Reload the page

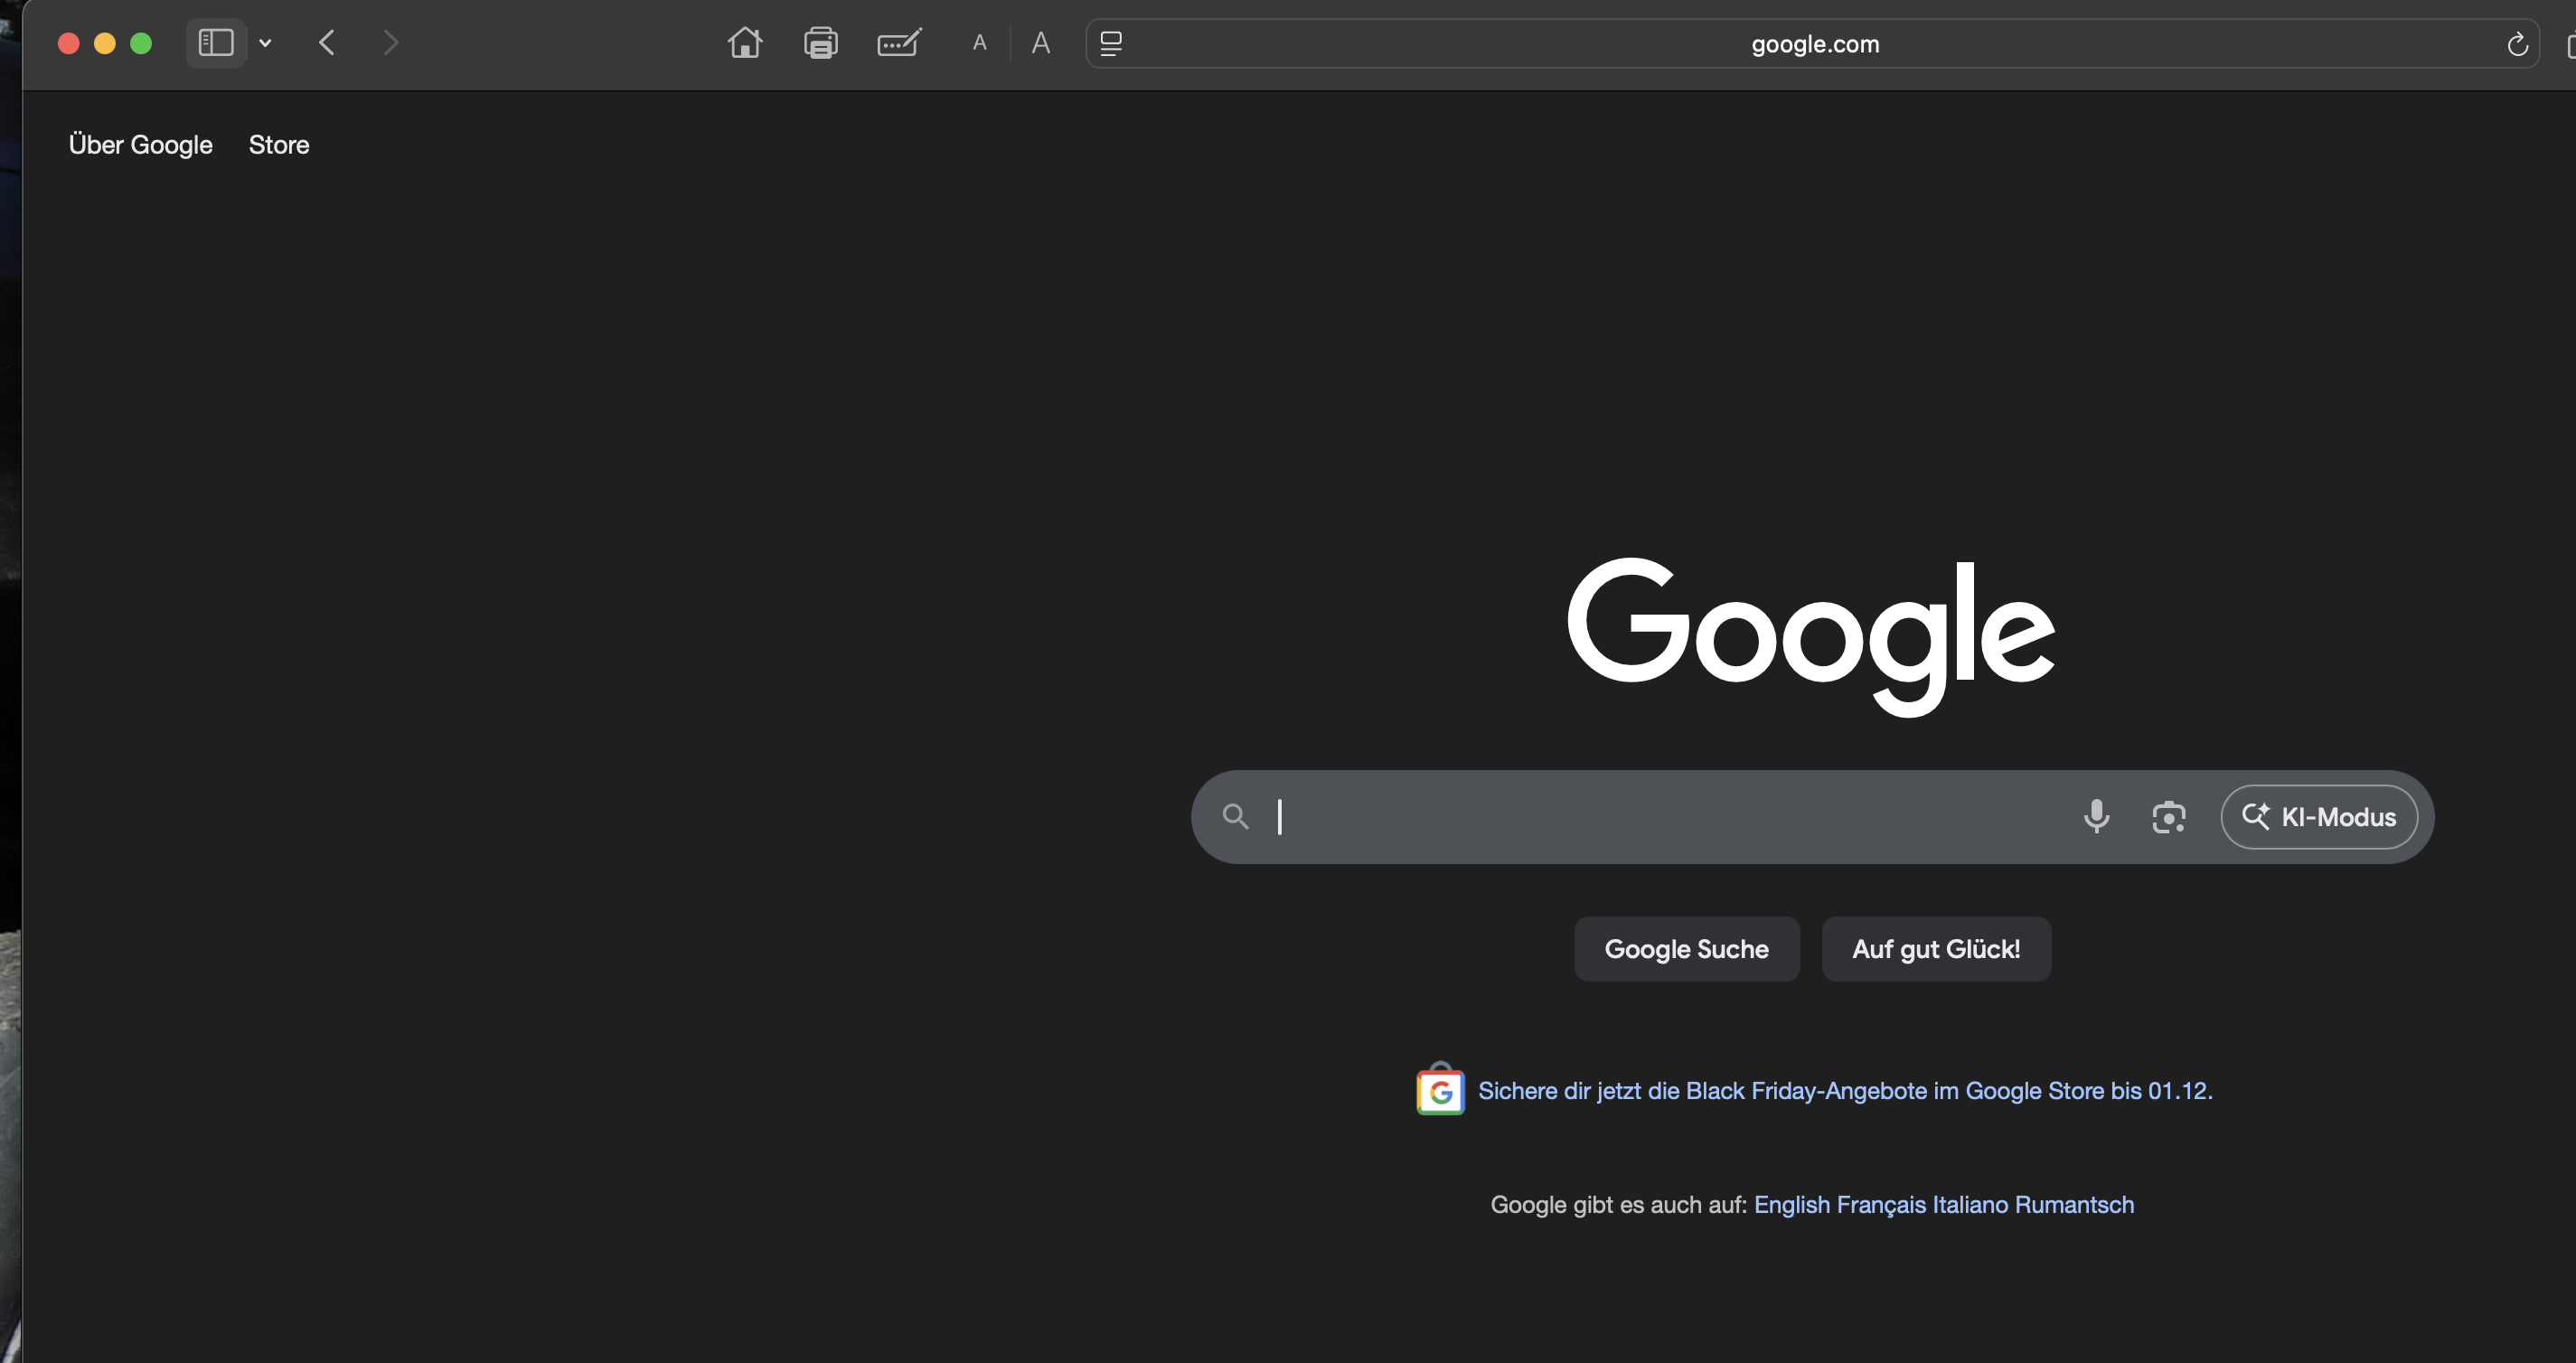point(2517,44)
